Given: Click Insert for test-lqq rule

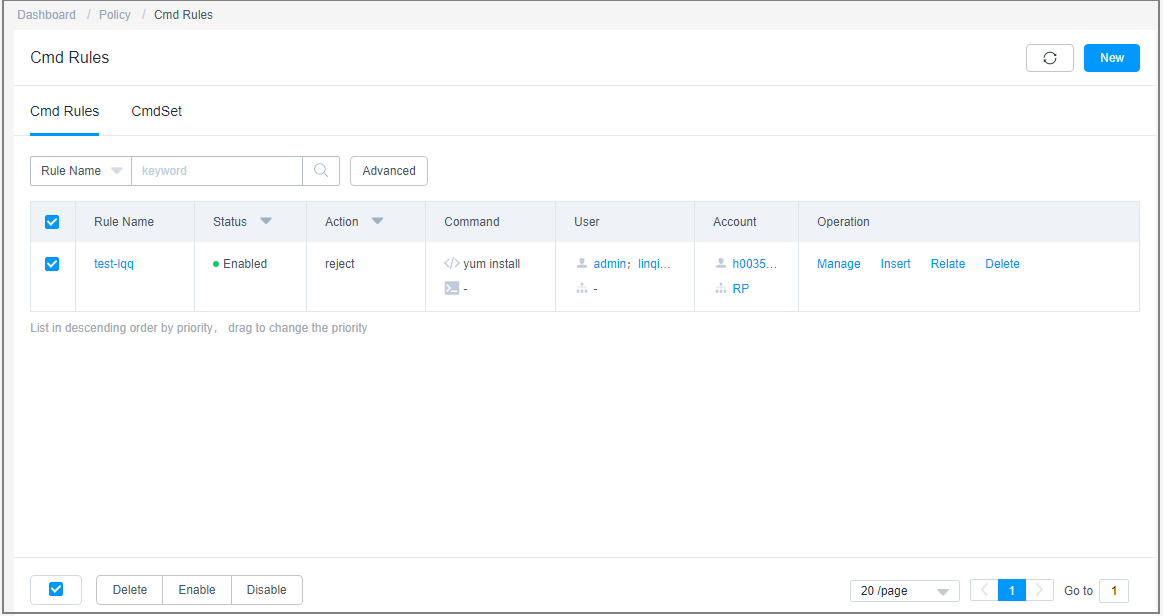Looking at the screenshot, I should pos(895,264).
